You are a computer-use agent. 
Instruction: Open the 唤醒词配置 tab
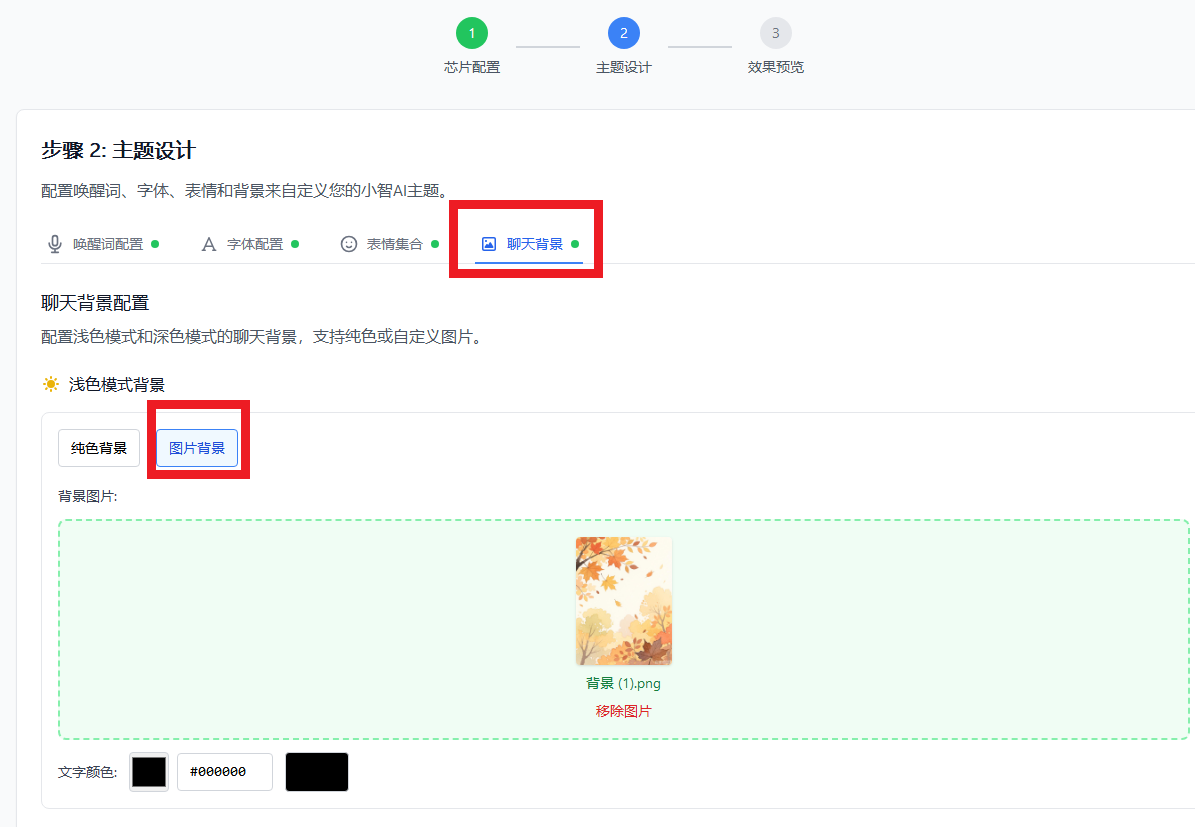(x=108, y=244)
